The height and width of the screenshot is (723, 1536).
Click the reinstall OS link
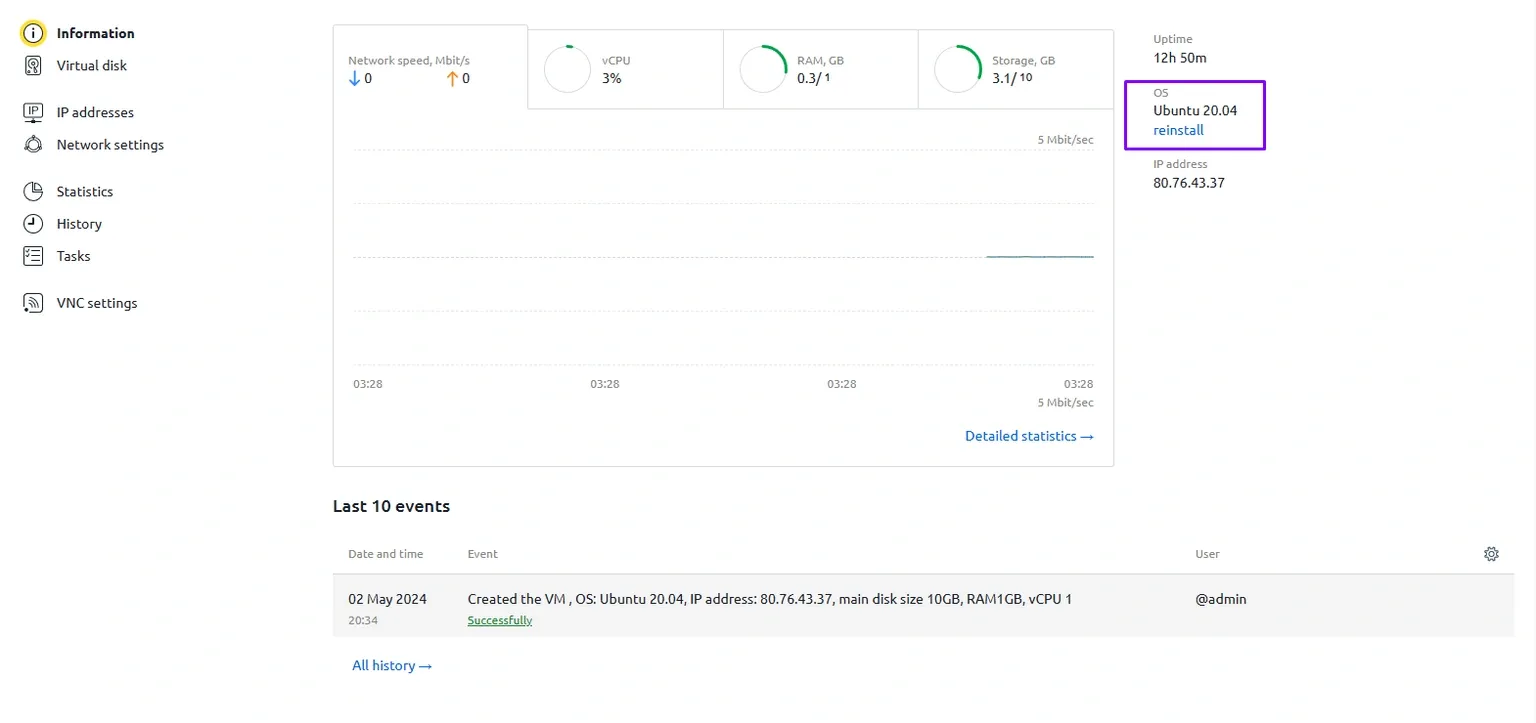pos(1178,130)
